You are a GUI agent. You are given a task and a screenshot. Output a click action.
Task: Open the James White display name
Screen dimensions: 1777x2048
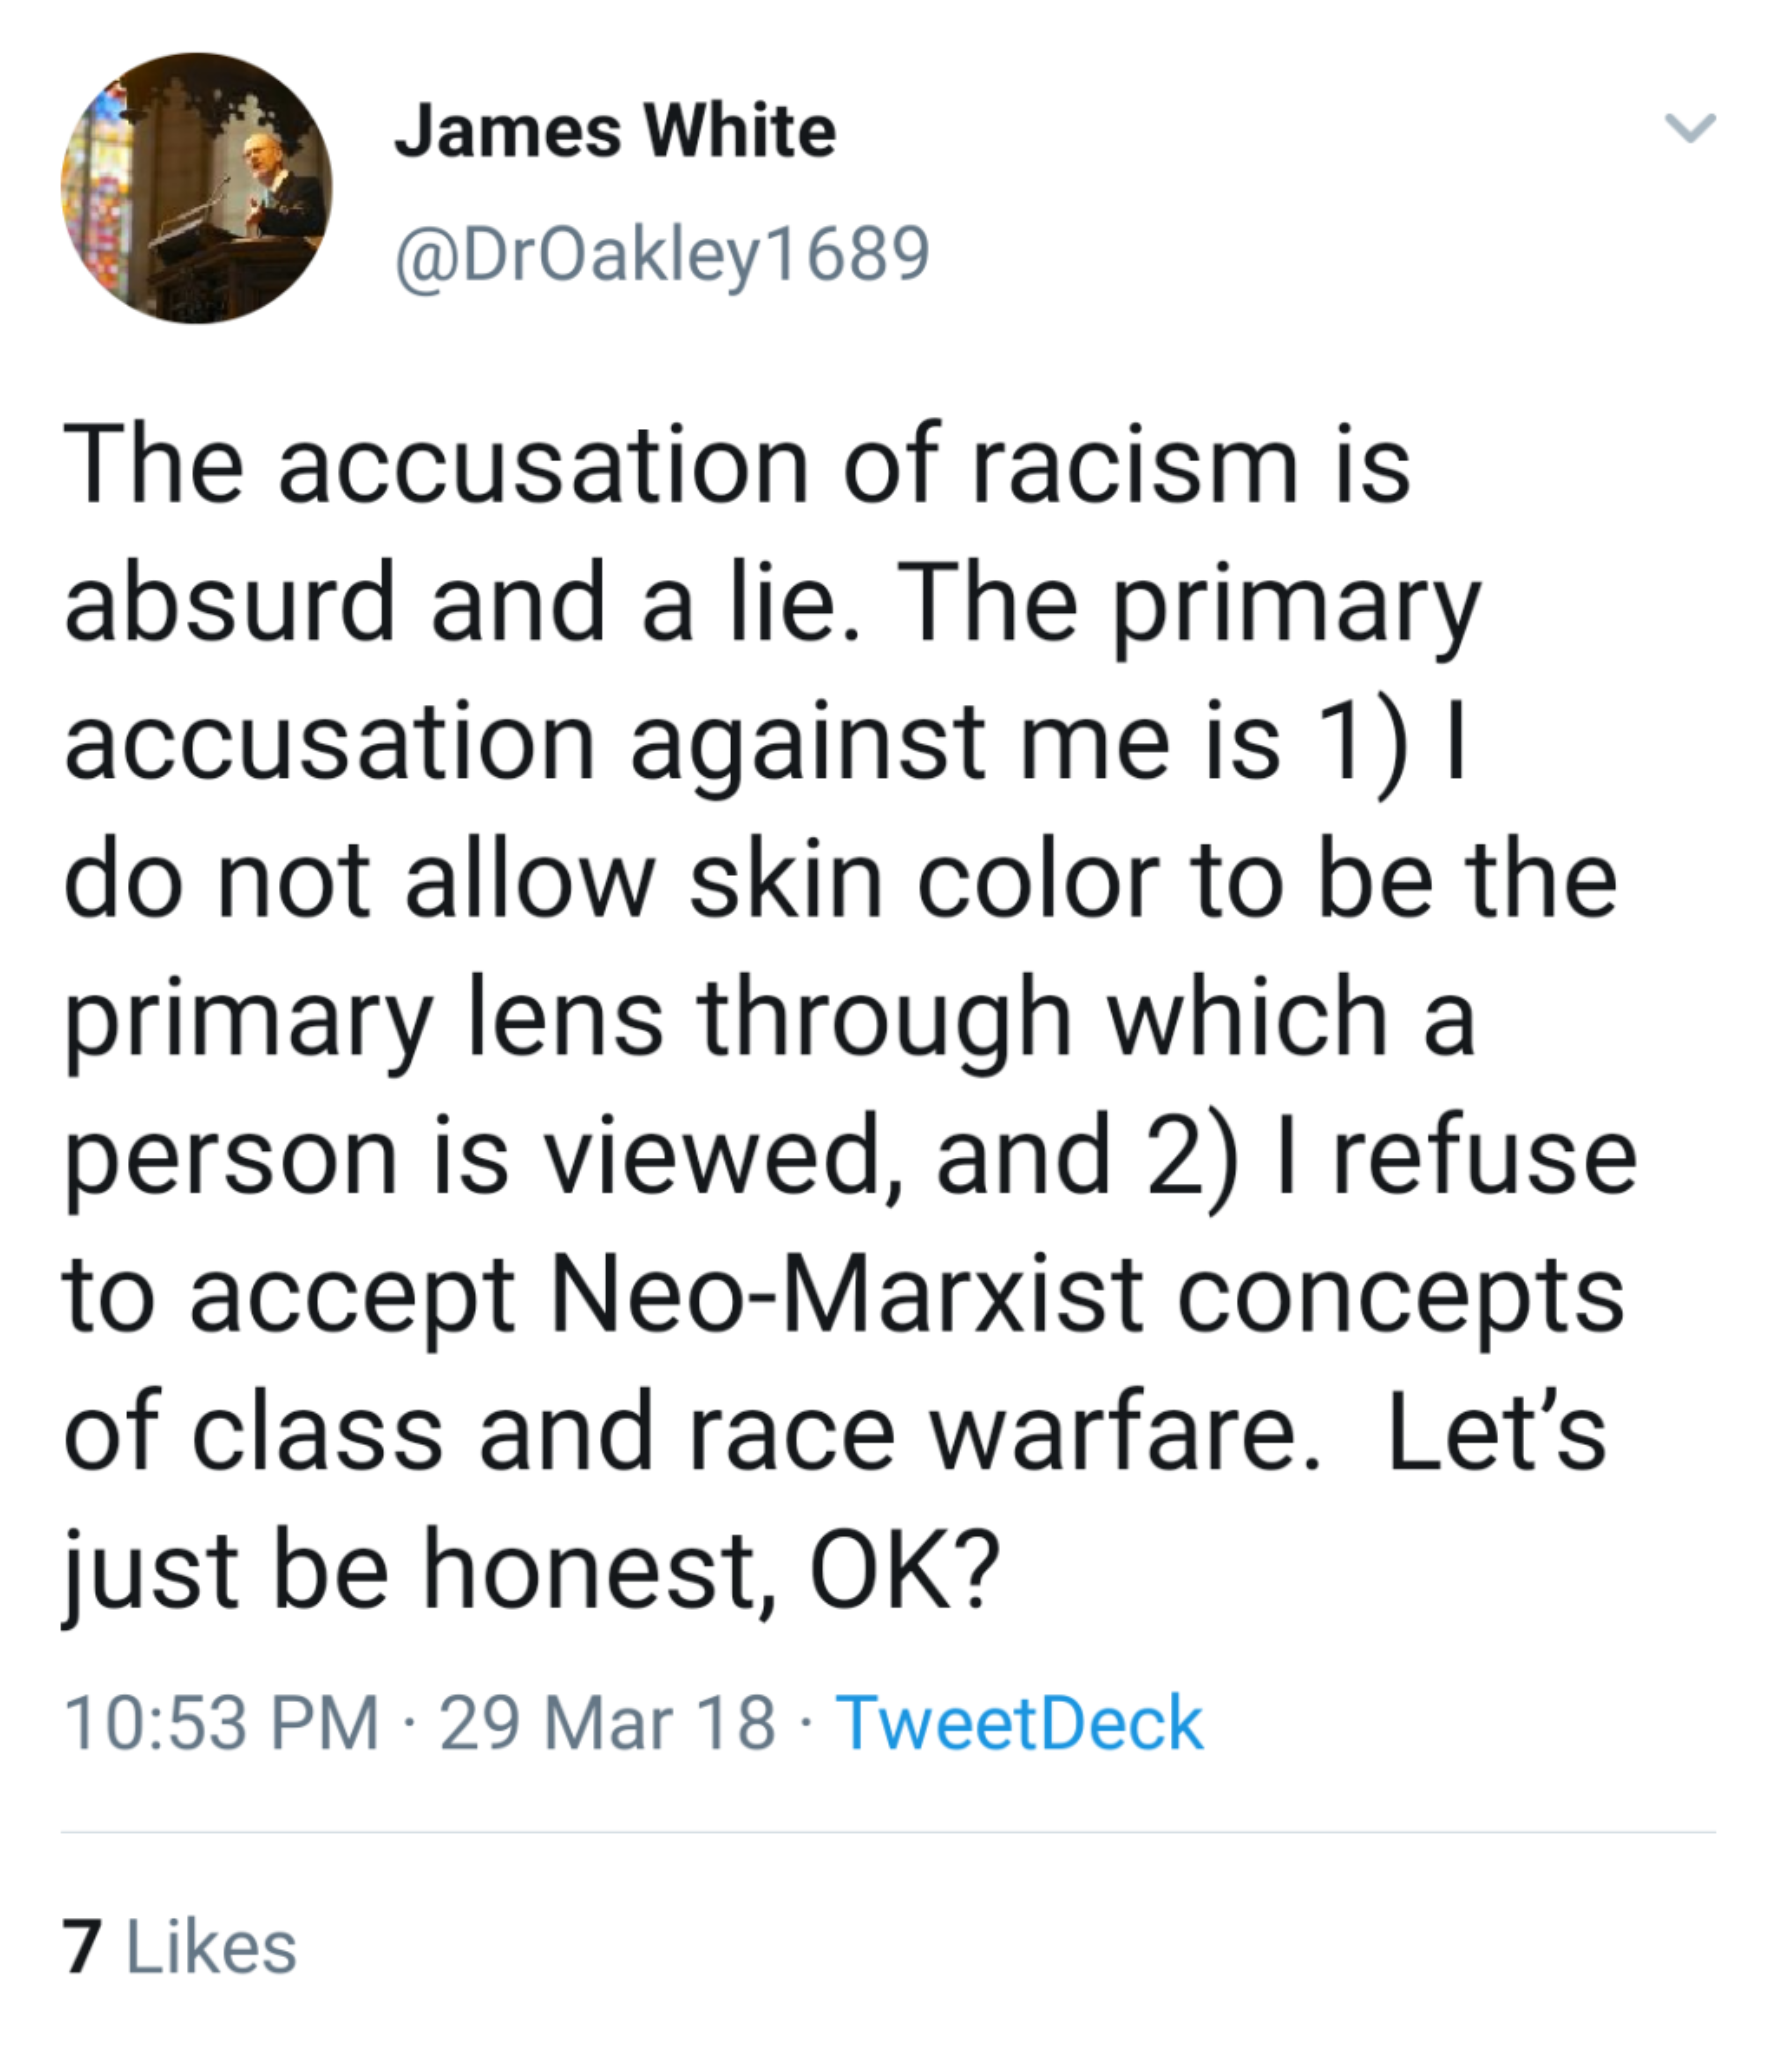pyautogui.click(x=615, y=132)
